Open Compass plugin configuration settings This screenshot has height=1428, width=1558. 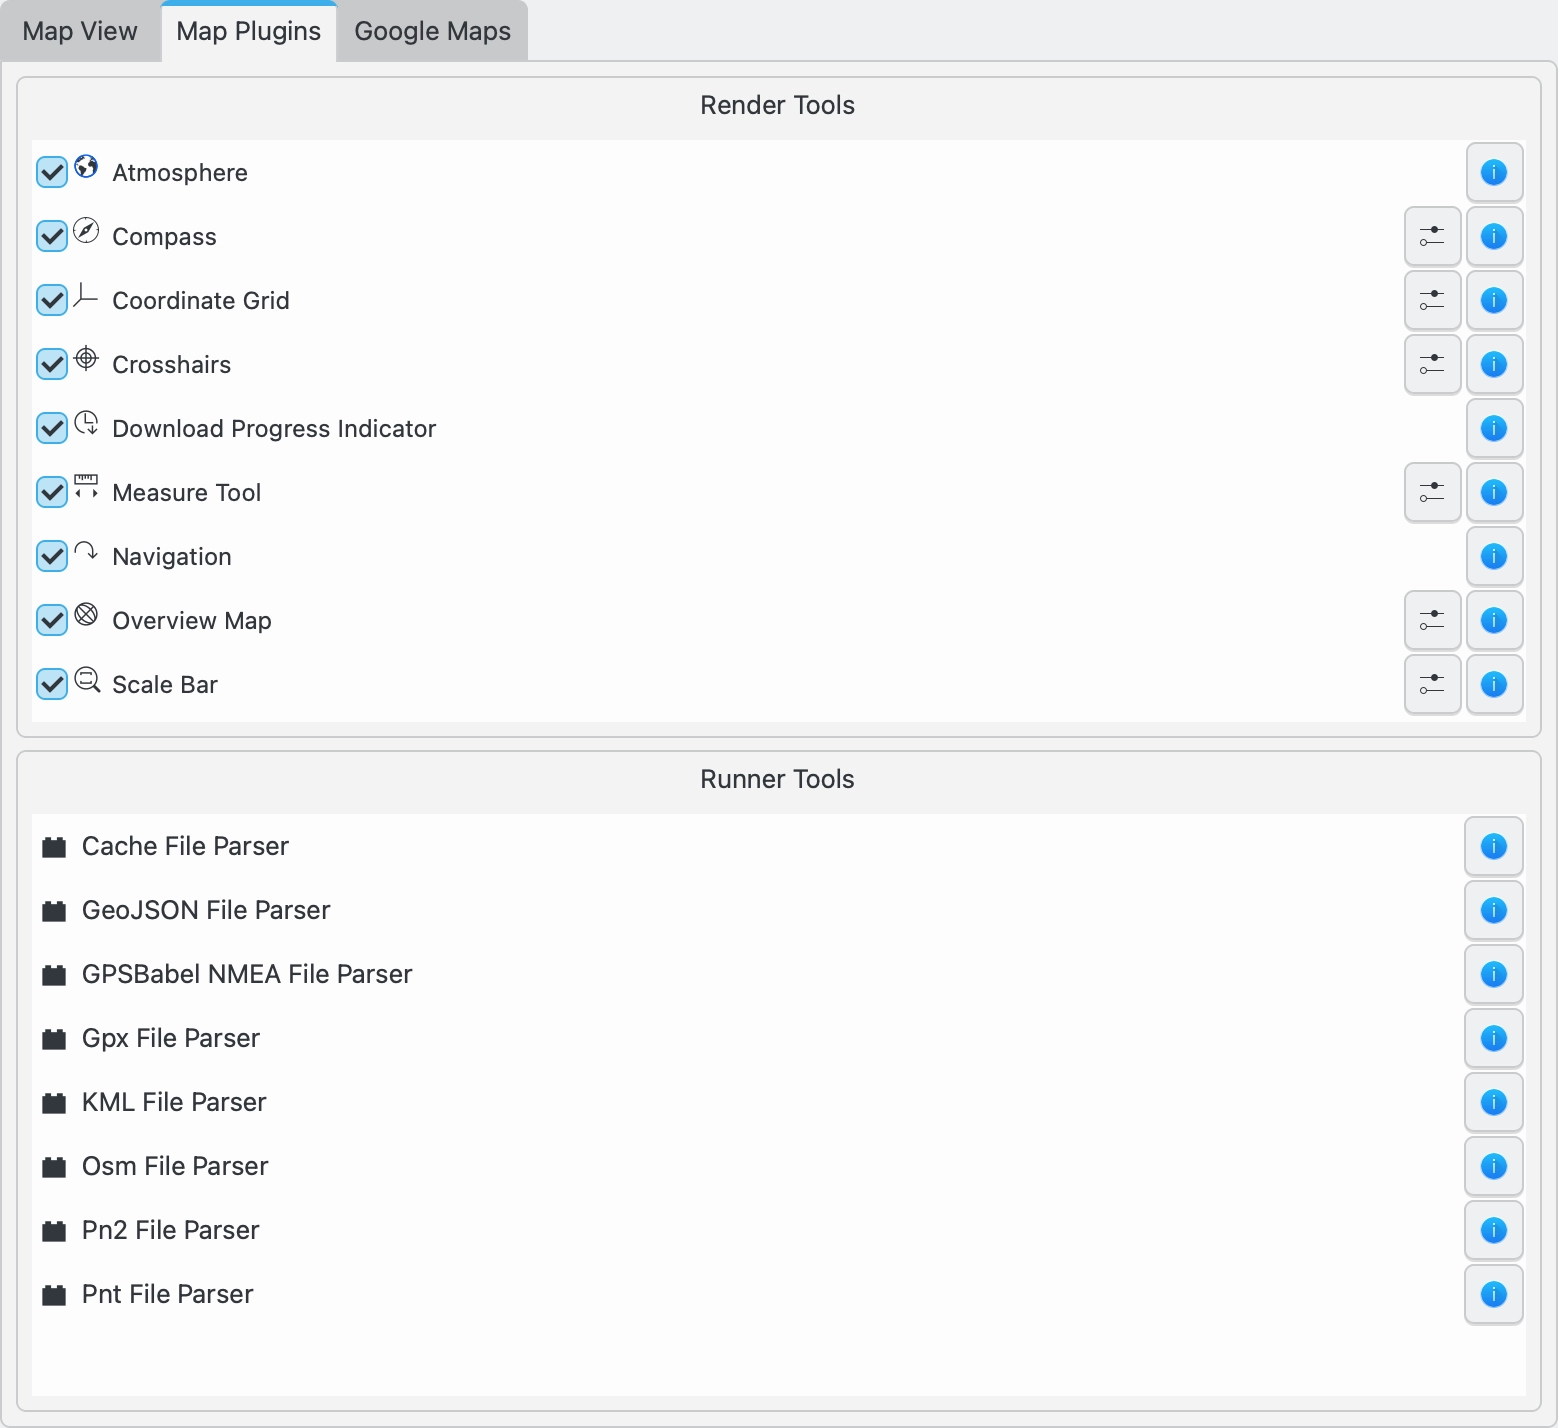(x=1432, y=236)
